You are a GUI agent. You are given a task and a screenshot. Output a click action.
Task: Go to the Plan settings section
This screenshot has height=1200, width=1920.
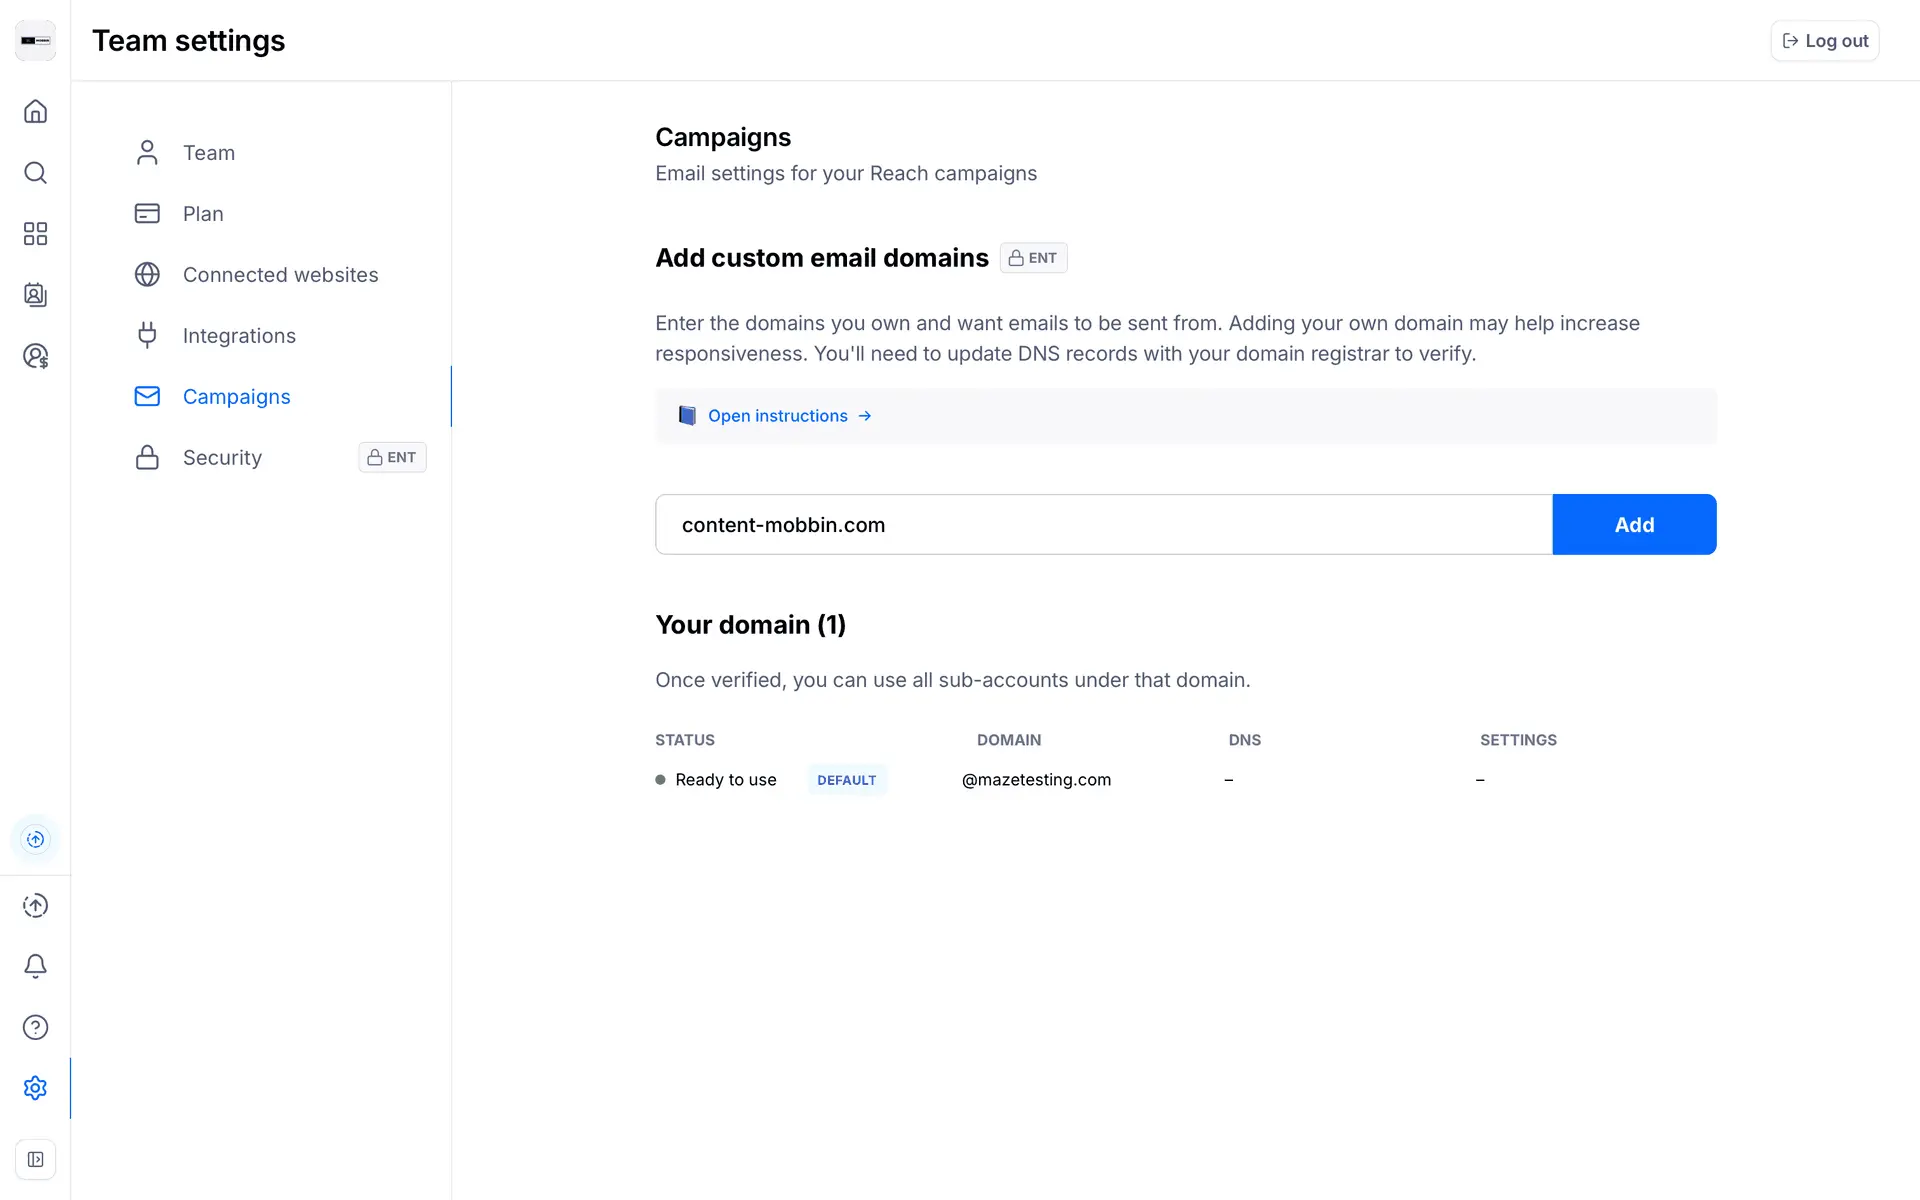tap(203, 214)
